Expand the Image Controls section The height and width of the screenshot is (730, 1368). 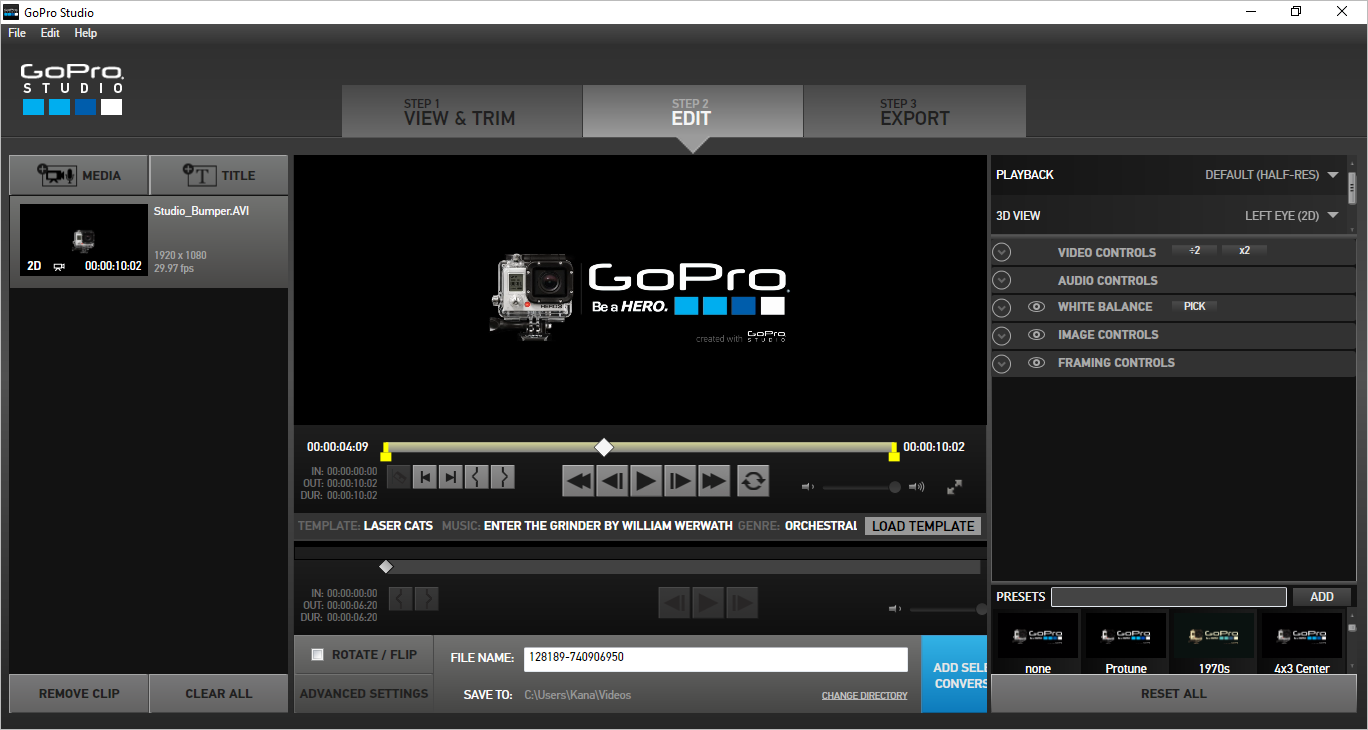click(1002, 335)
